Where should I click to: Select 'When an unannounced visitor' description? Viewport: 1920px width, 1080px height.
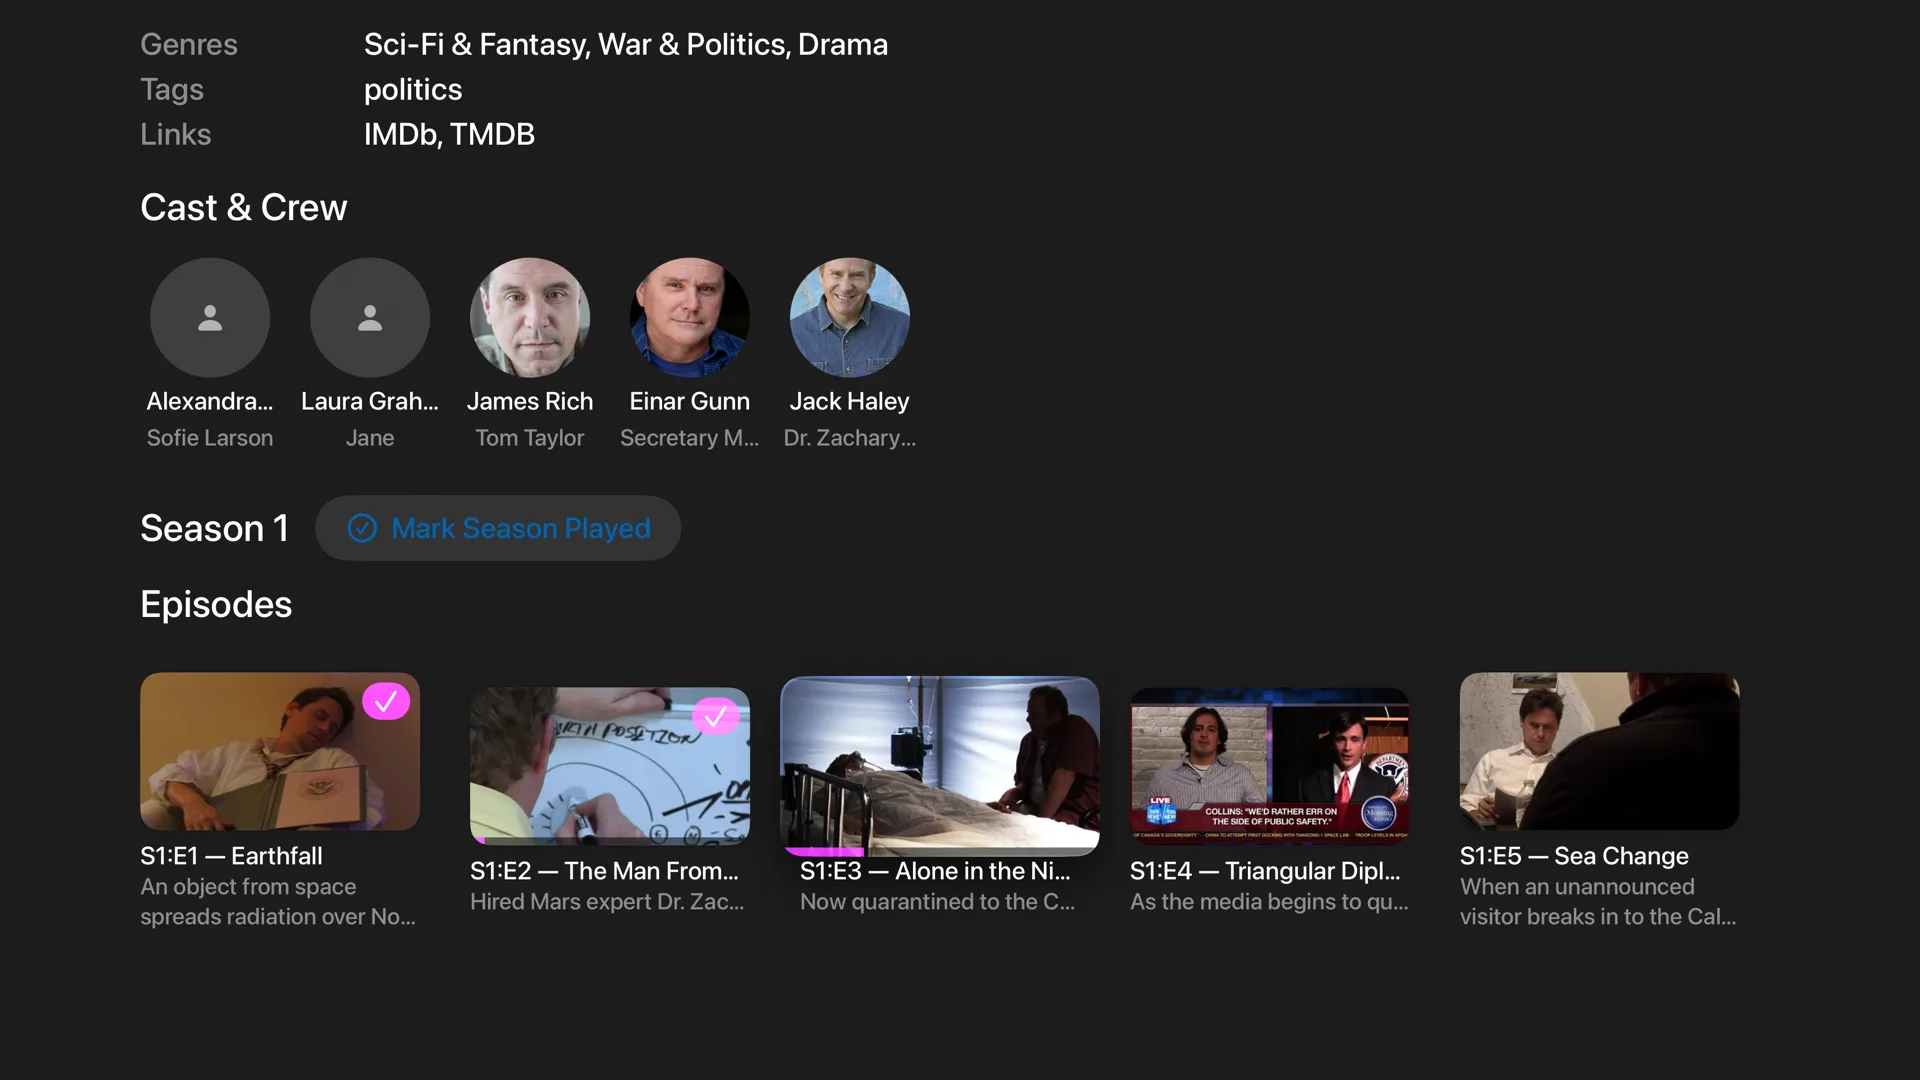coord(1598,902)
